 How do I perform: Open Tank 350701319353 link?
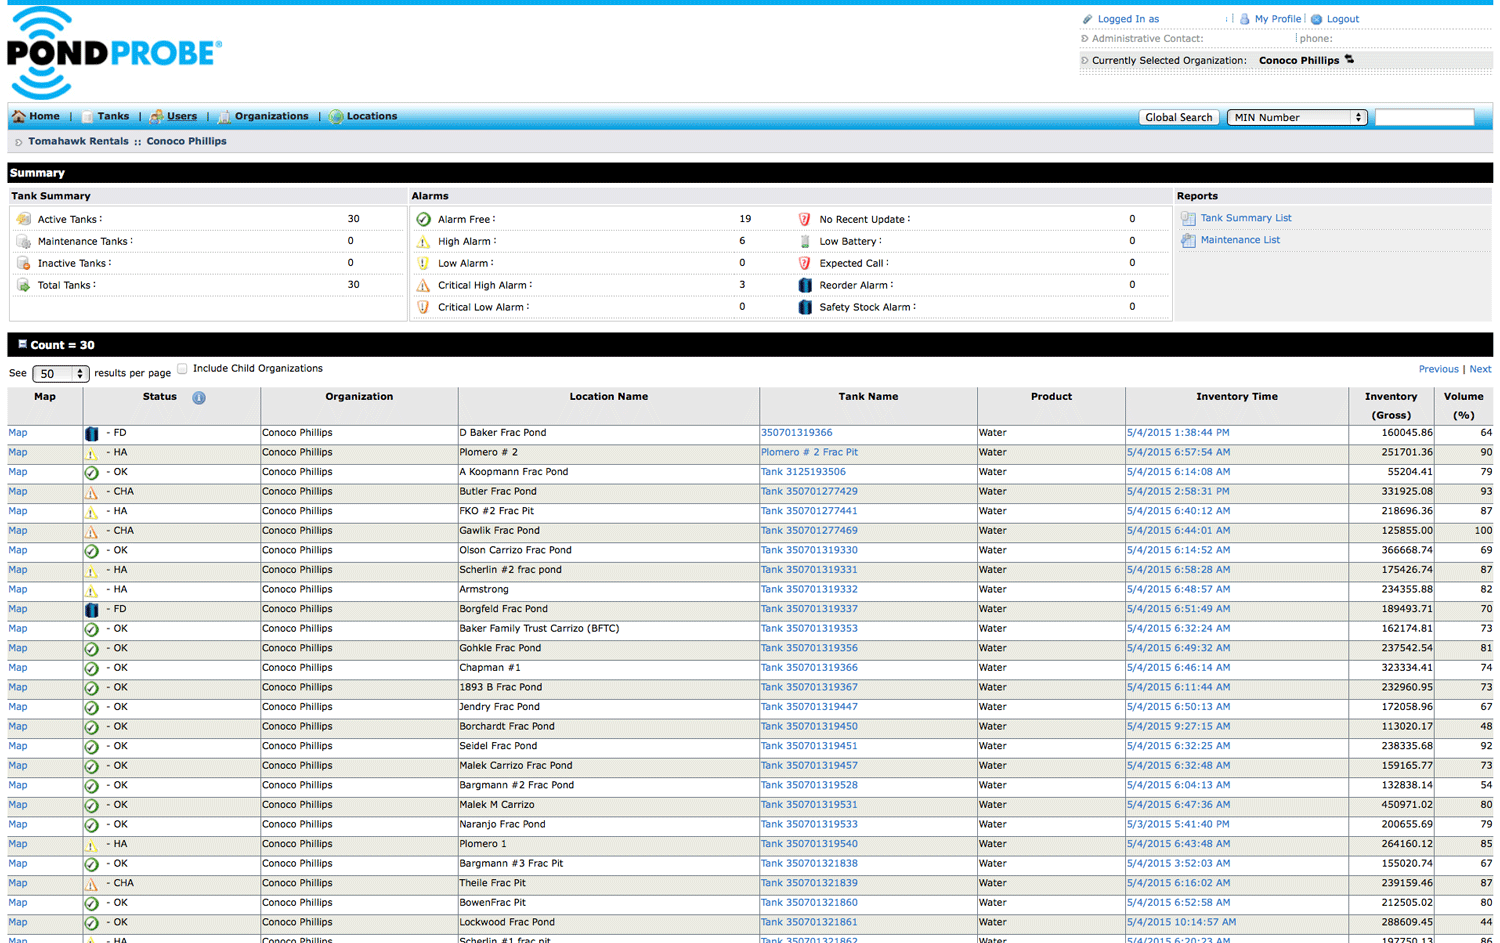(x=809, y=629)
